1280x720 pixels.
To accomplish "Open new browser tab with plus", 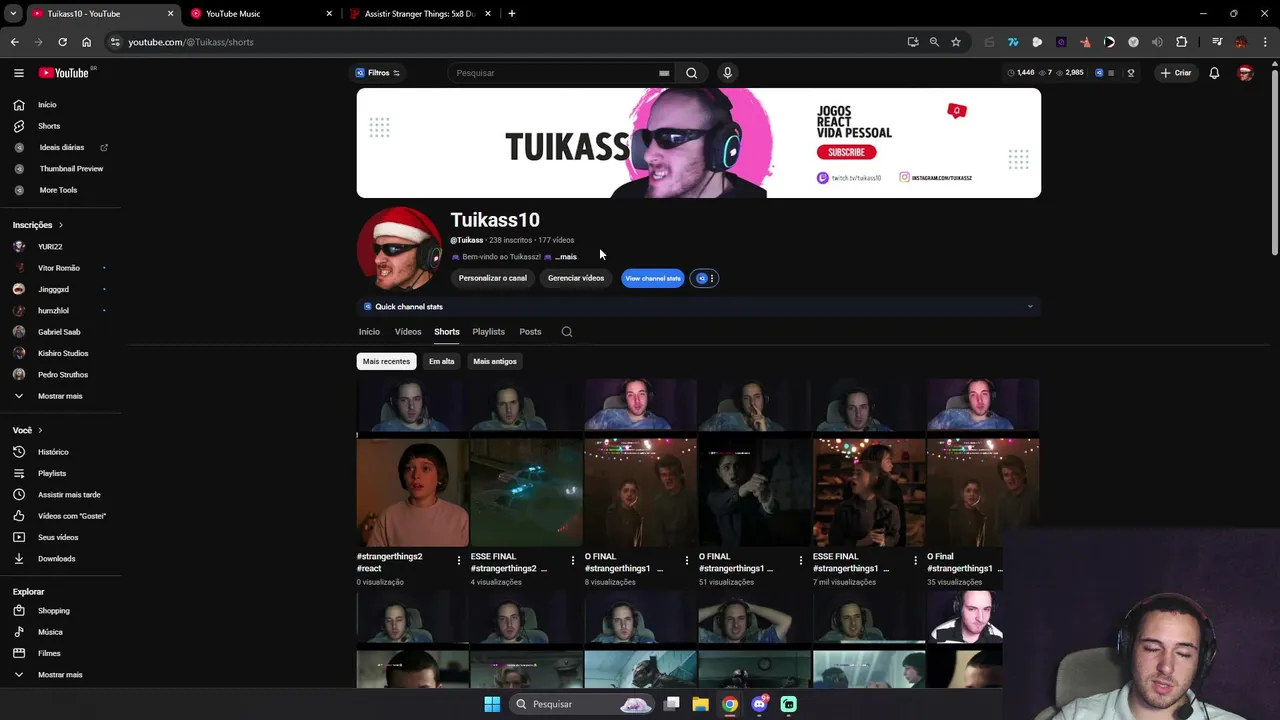I will [511, 14].
